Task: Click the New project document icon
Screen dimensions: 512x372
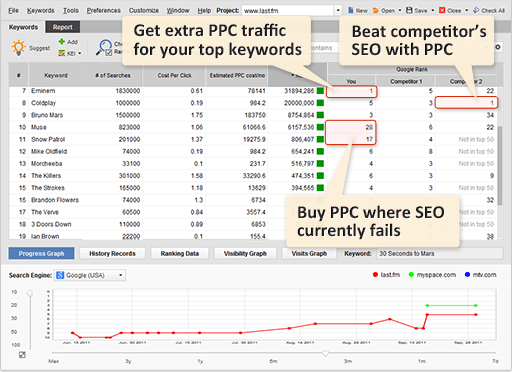Action: [x=351, y=10]
